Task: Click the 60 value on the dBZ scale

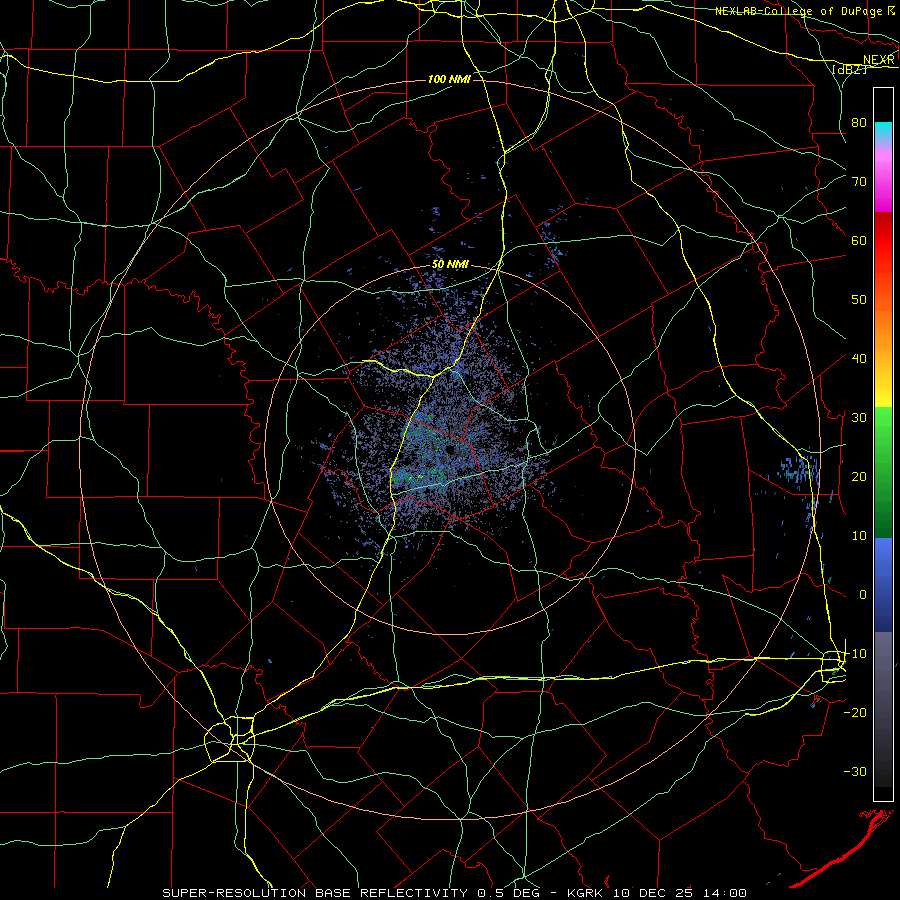Action: click(859, 240)
